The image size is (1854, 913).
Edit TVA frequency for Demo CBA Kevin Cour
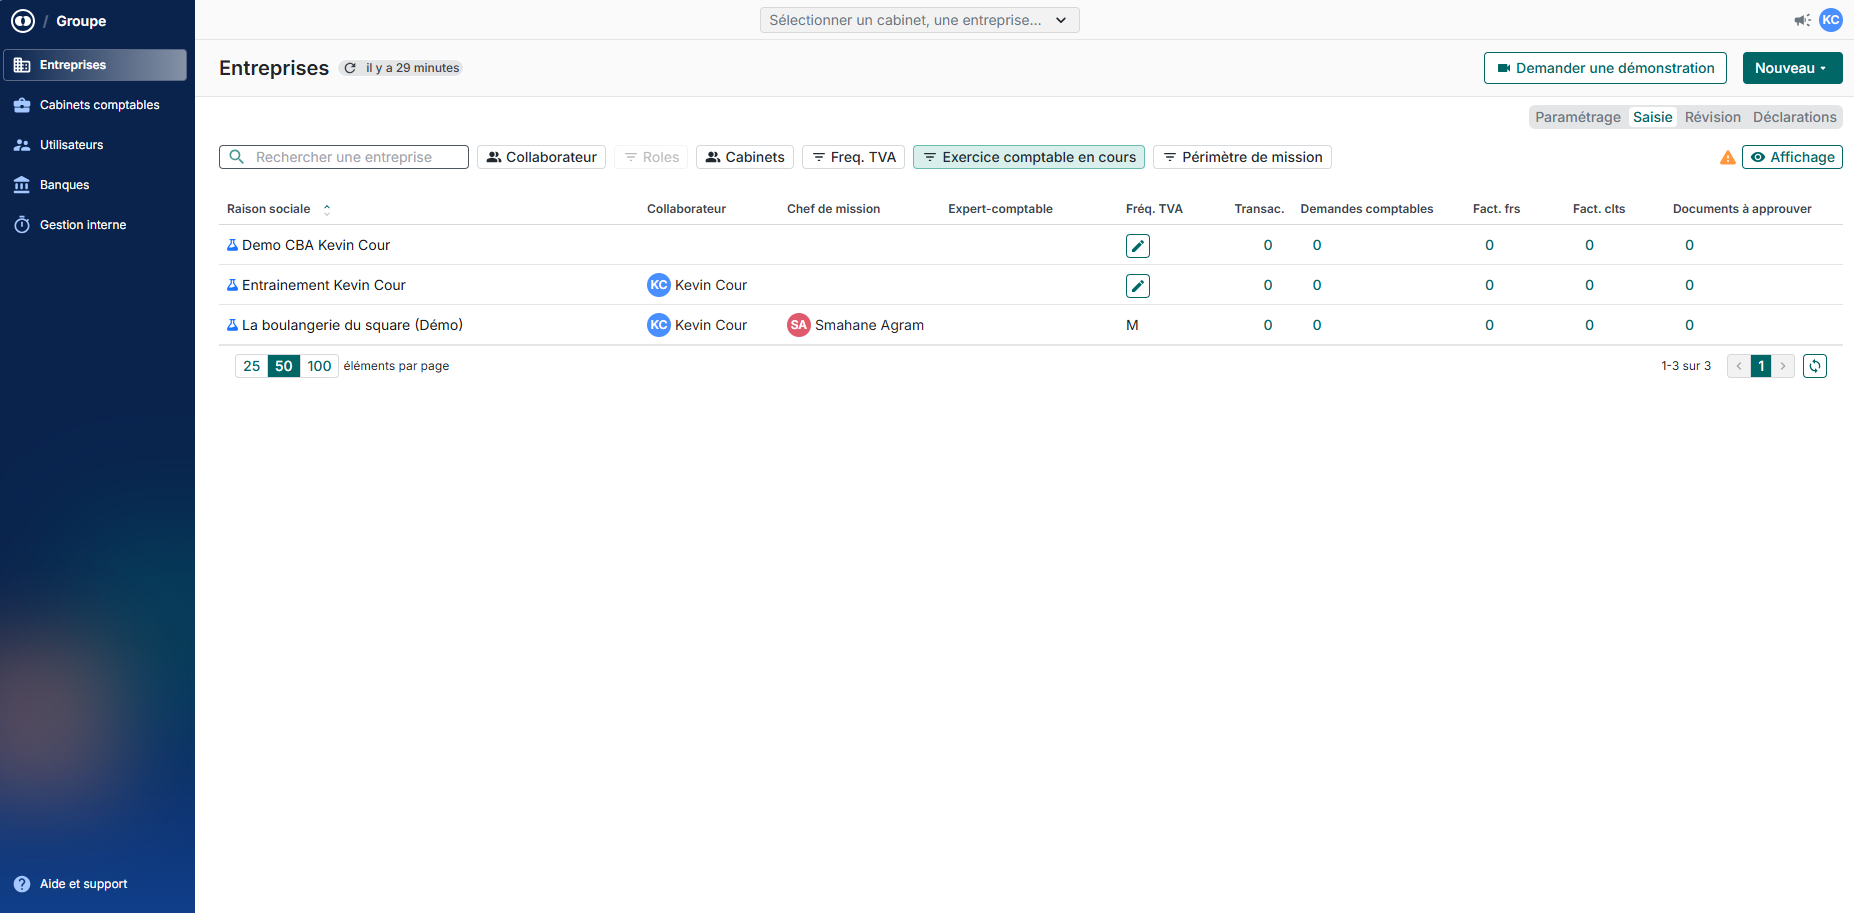pos(1137,246)
